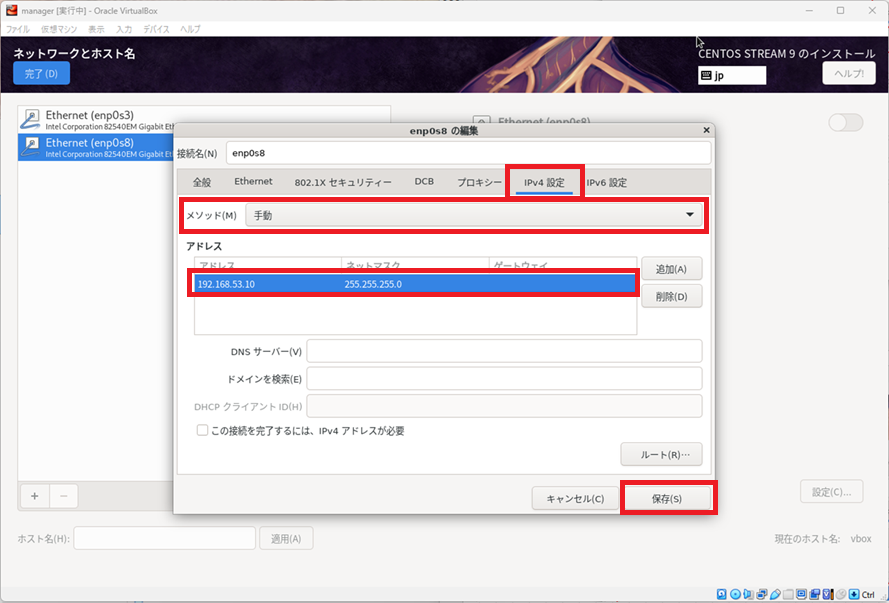Image resolution: width=889 pixels, height=603 pixels.
Task: Toggle the enp0s8 connection switch on
Action: (x=845, y=122)
